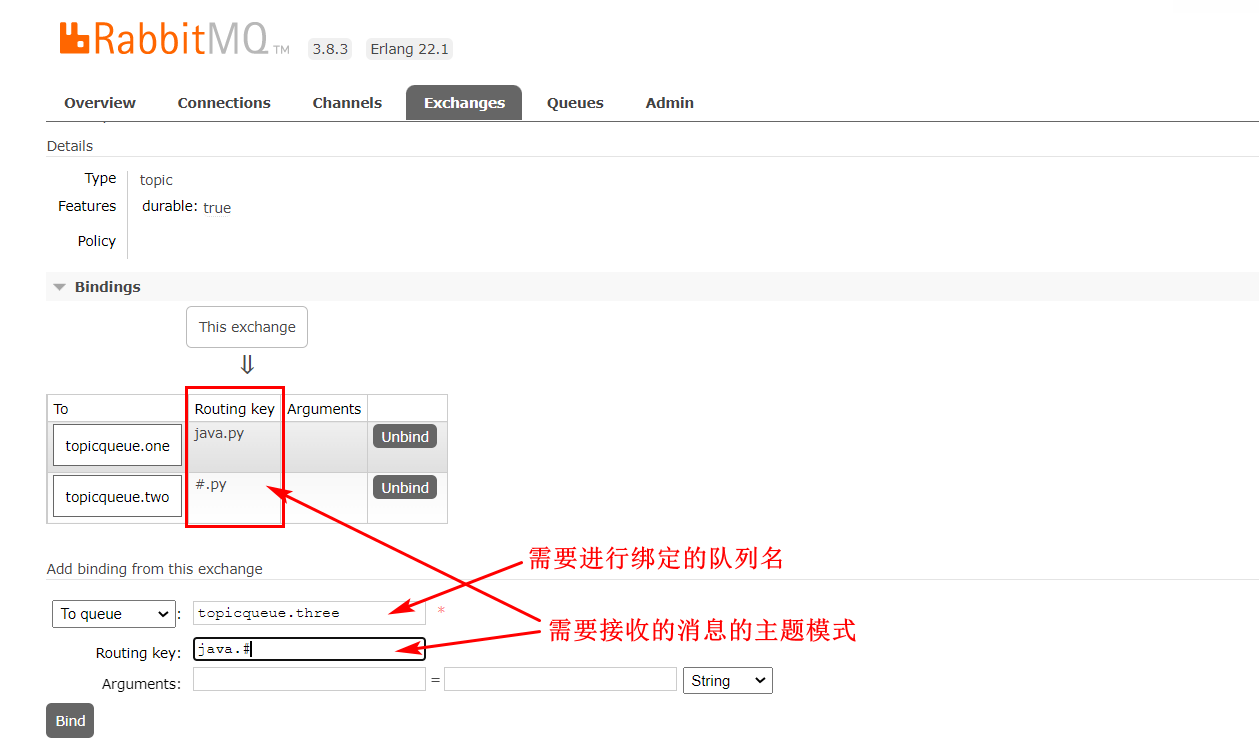Screen dimensions: 1259x743
Task: Focus the queue name field topicqueue.three
Action: coord(309,613)
